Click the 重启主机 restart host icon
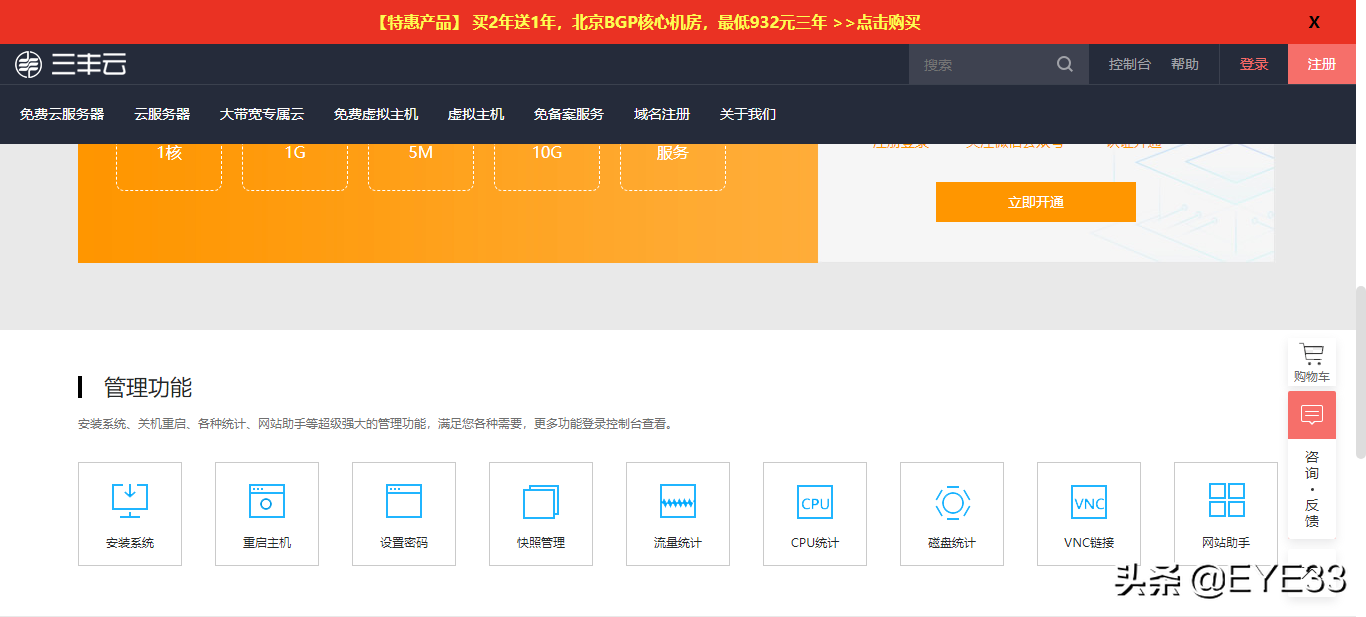Image resolution: width=1366 pixels, height=617 pixels. point(267,501)
